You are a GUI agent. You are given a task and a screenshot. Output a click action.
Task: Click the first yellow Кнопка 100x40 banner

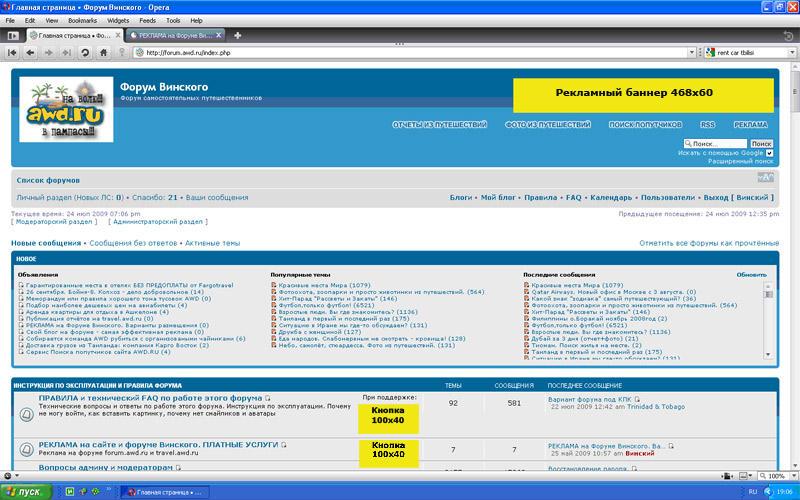coord(388,418)
